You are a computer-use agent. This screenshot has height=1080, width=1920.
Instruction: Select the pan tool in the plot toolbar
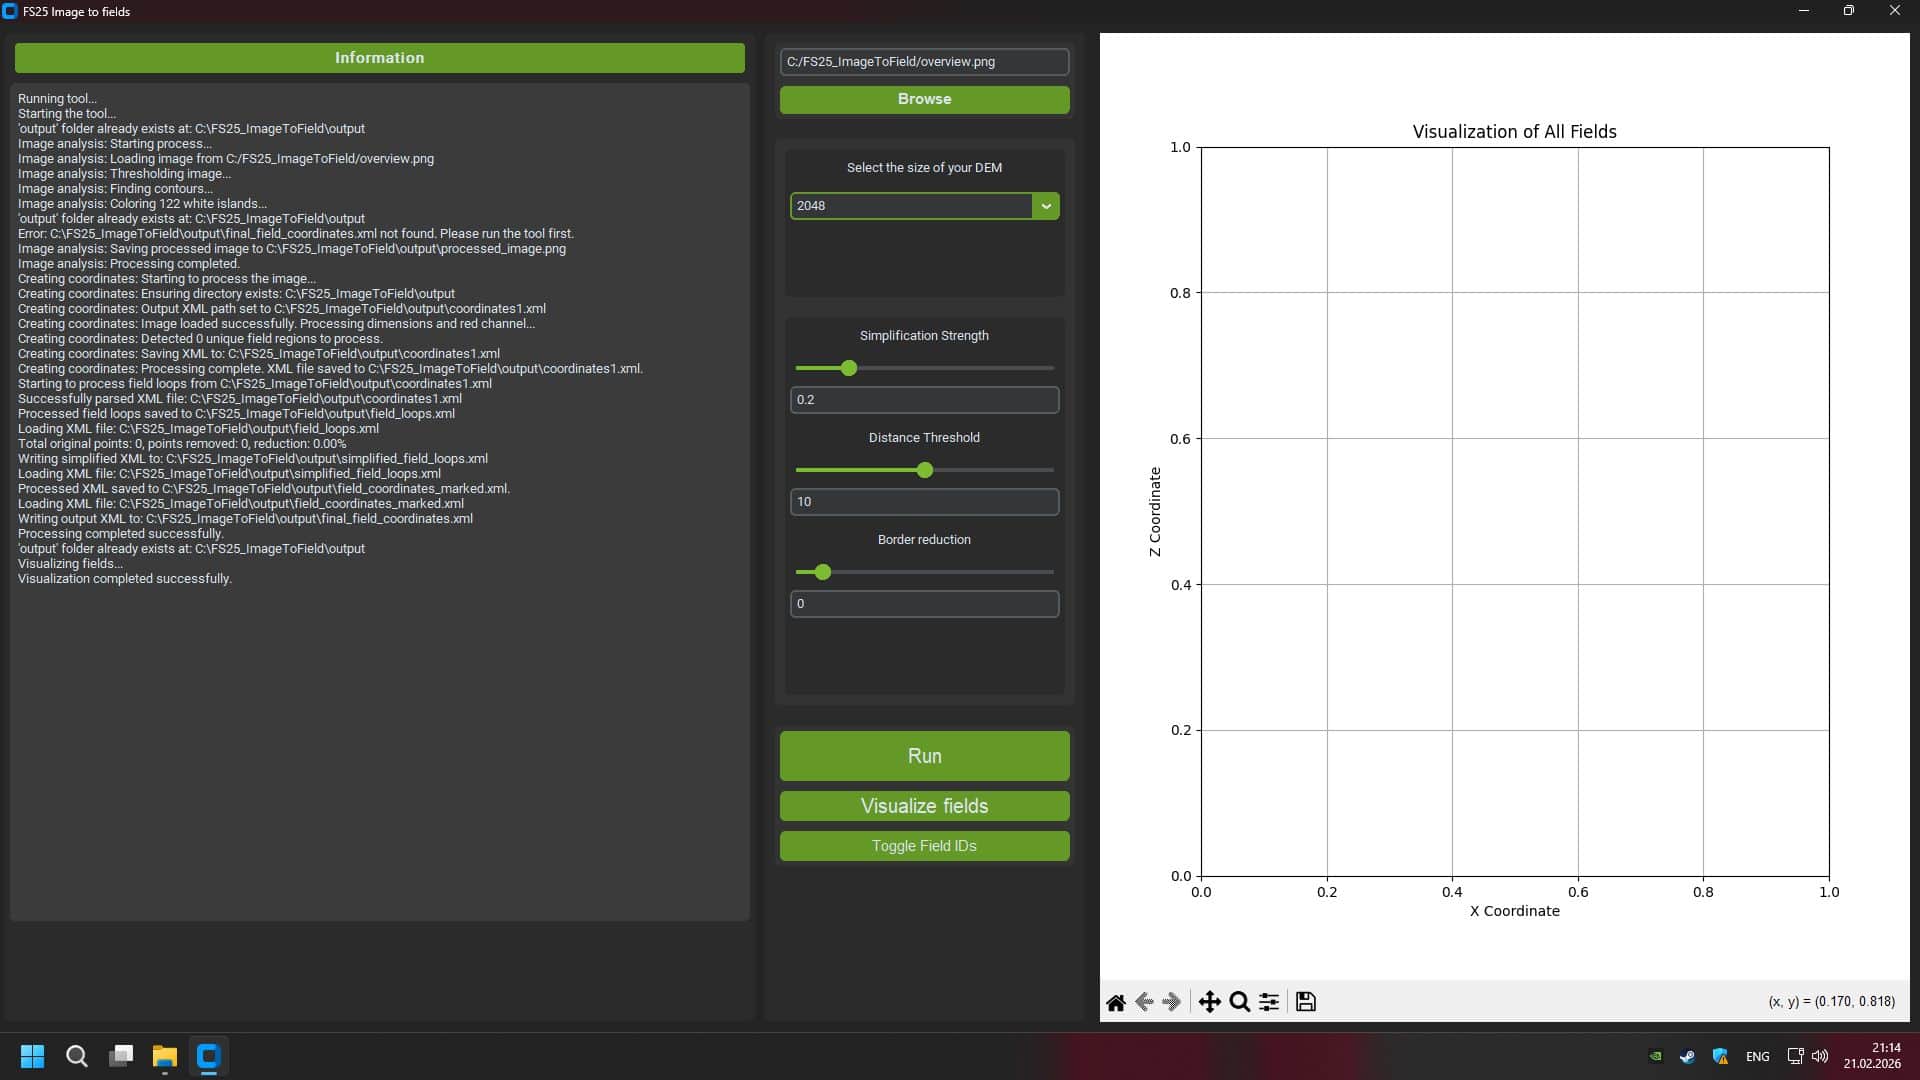[x=1211, y=1002]
